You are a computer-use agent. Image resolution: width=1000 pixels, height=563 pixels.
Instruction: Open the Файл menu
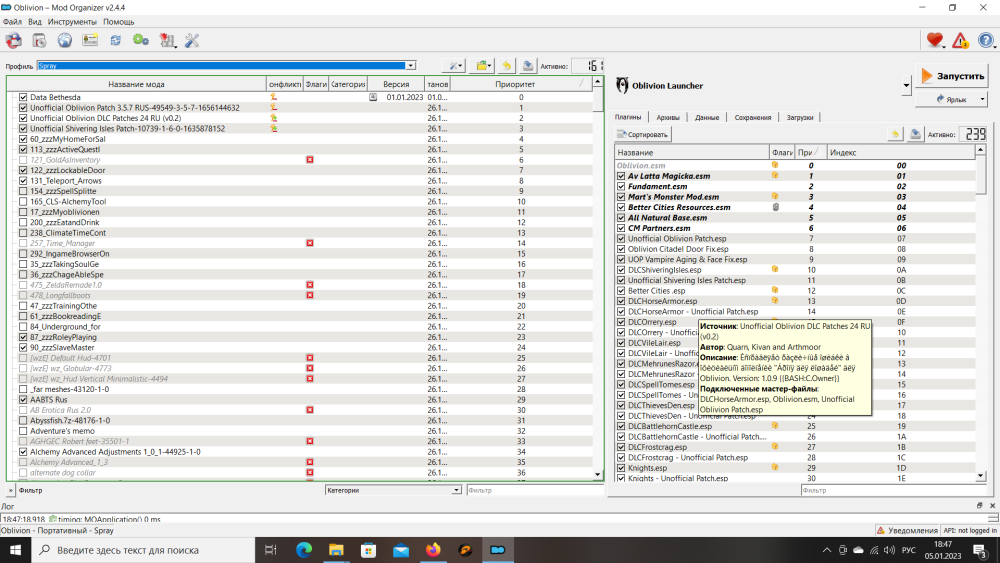[12, 22]
